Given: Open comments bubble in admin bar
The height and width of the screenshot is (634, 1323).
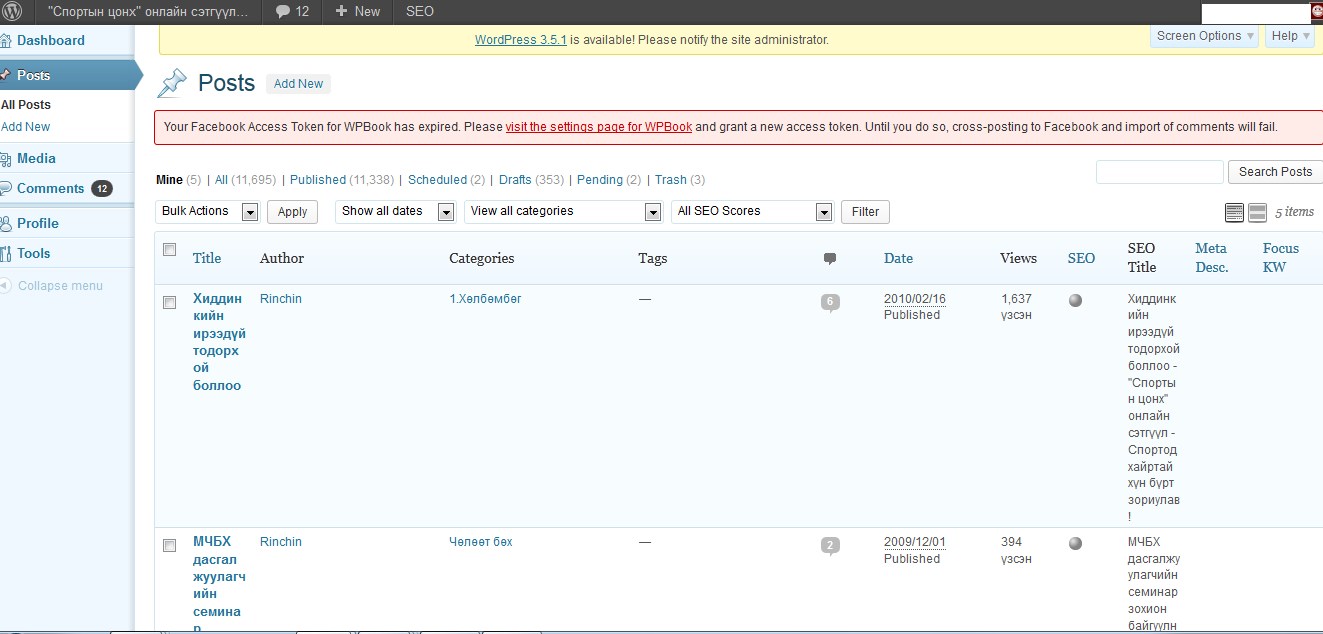Looking at the screenshot, I should [292, 11].
